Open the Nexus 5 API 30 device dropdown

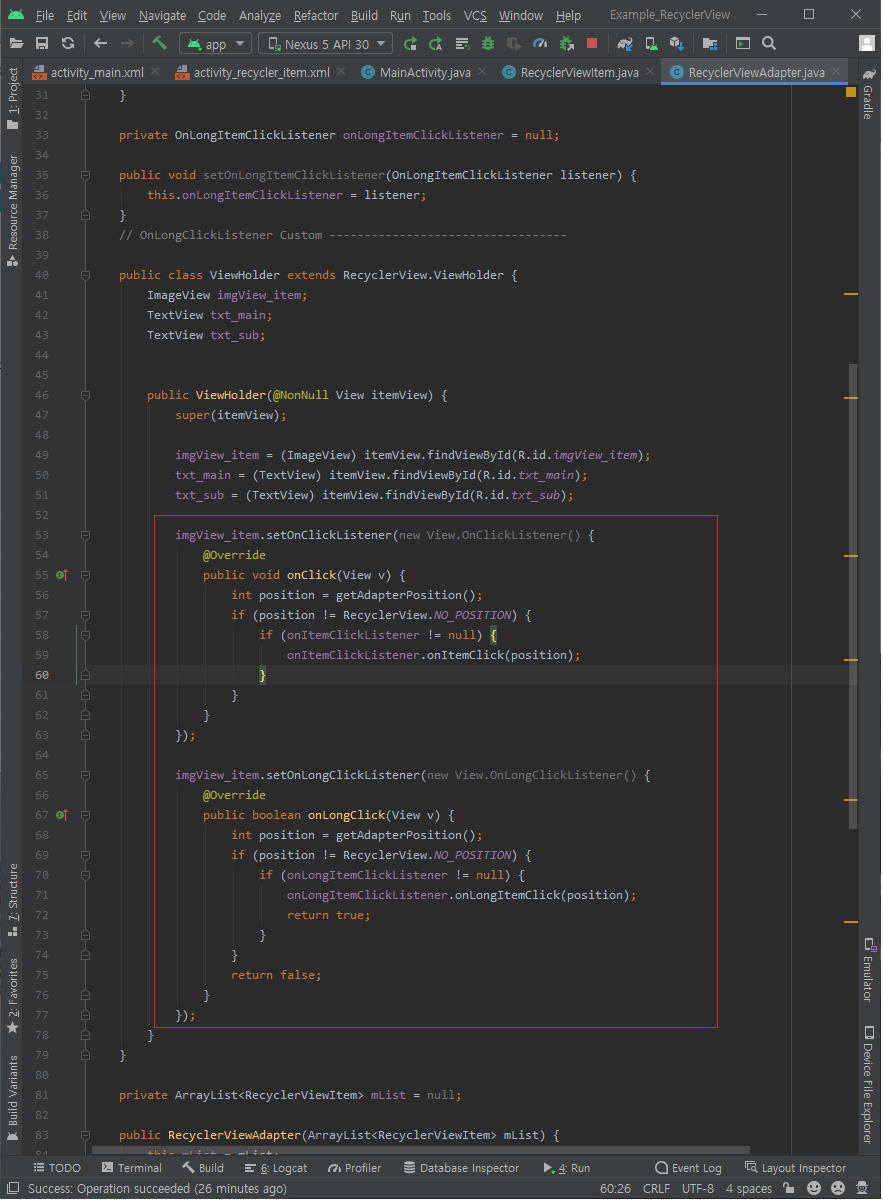[x=326, y=44]
